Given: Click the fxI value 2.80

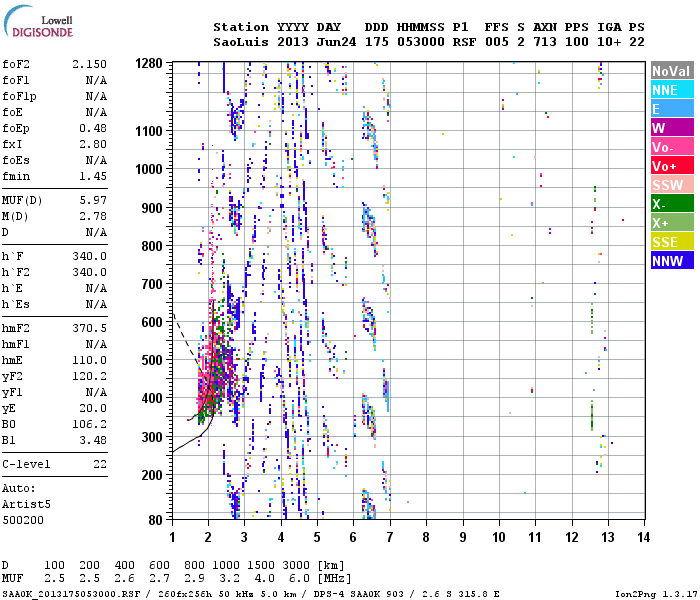Looking at the screenshot, I should (x=93, y=145).
